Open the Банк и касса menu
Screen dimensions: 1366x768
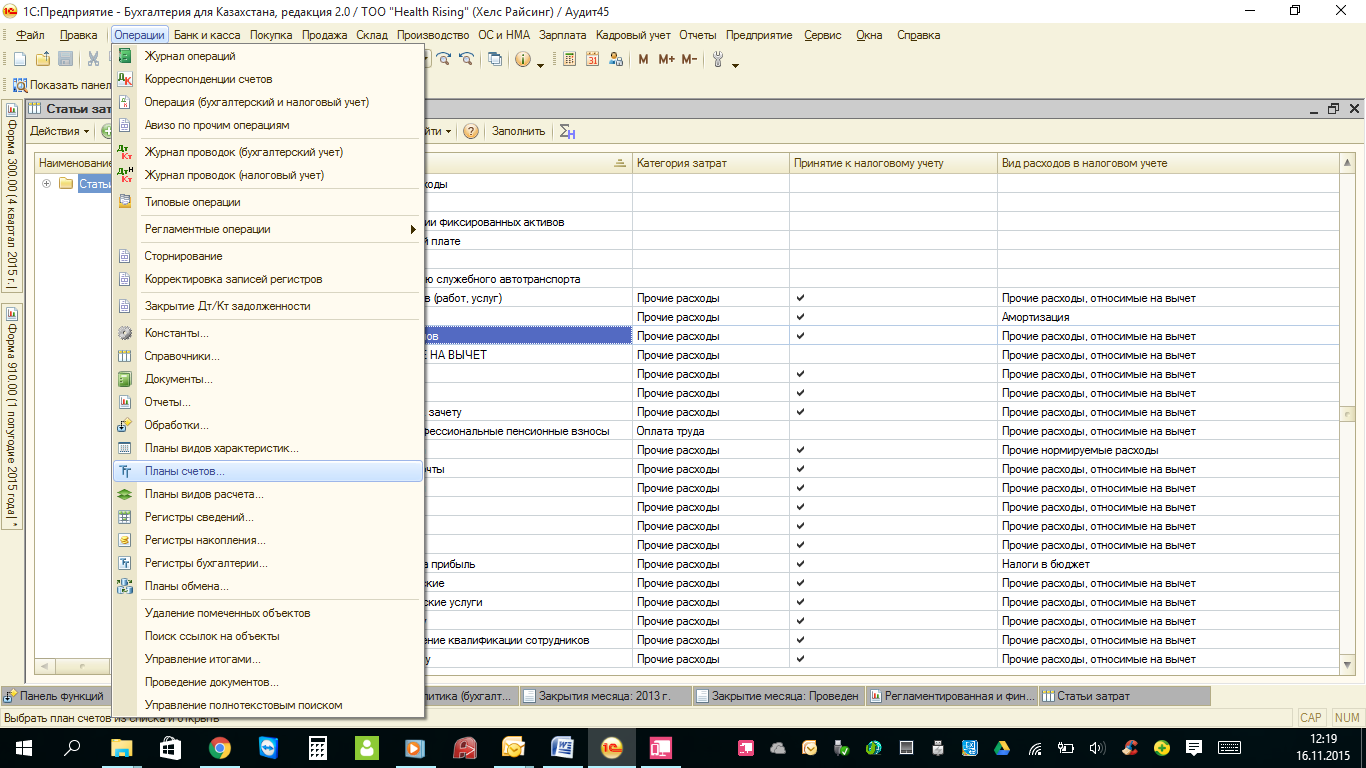click(x=207, y=35)
